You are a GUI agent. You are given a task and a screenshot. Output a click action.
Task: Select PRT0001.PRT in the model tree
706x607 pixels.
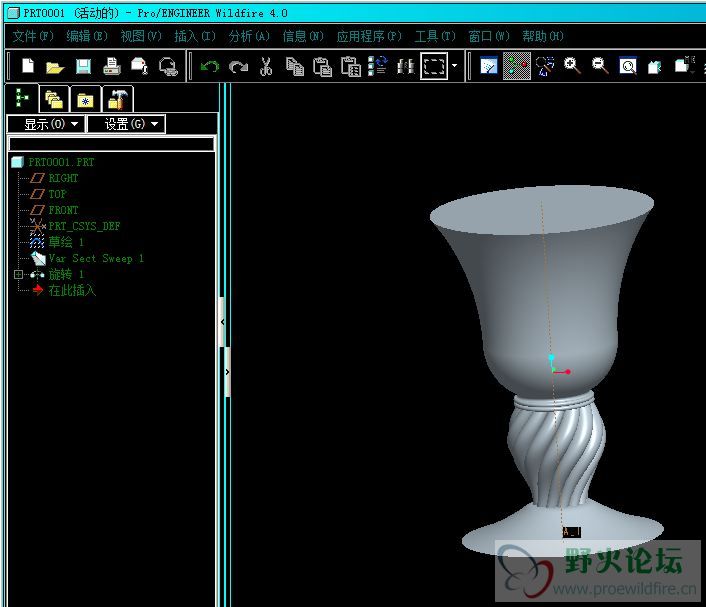[x=61, y=162]
